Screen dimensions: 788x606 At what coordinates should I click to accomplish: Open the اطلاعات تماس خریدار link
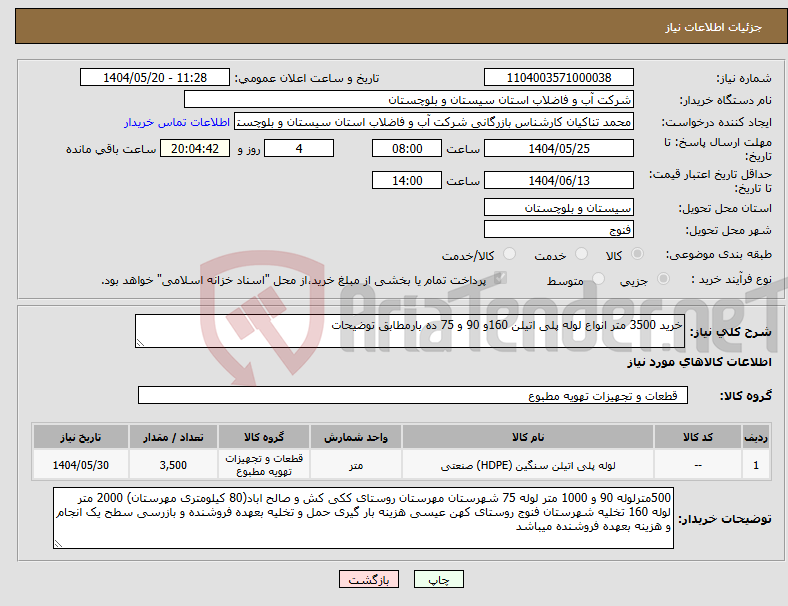[177, 122]
